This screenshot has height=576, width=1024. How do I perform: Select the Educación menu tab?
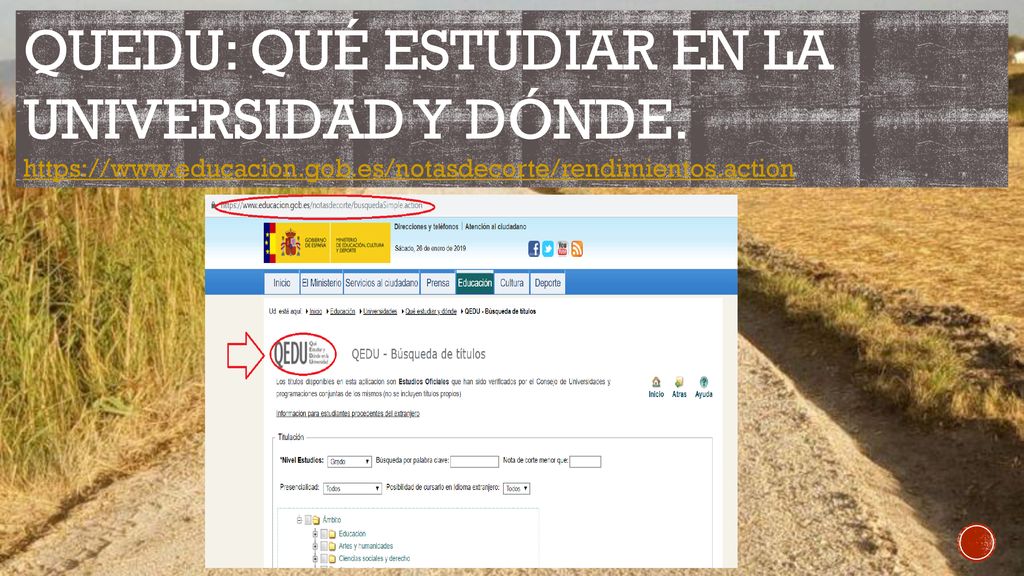point(475,283)
